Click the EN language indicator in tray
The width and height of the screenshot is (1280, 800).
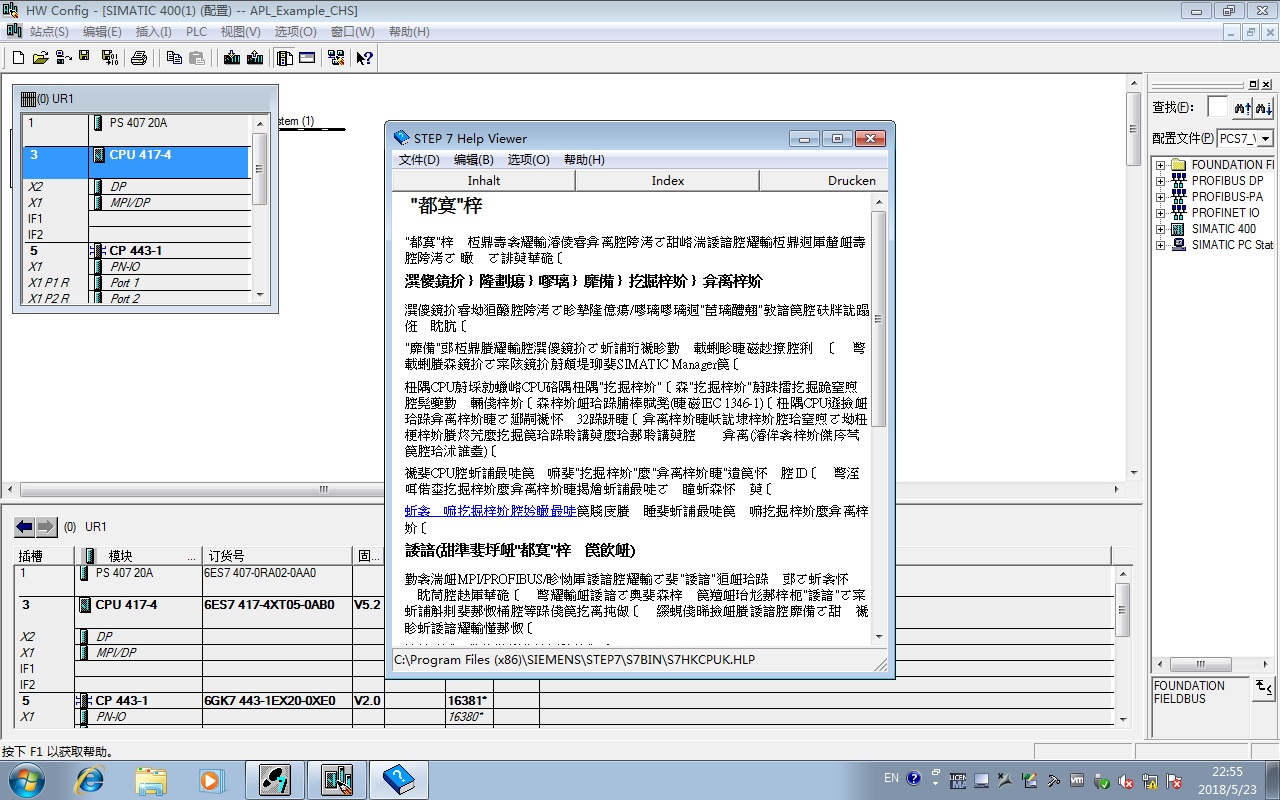tap(891, 778)
